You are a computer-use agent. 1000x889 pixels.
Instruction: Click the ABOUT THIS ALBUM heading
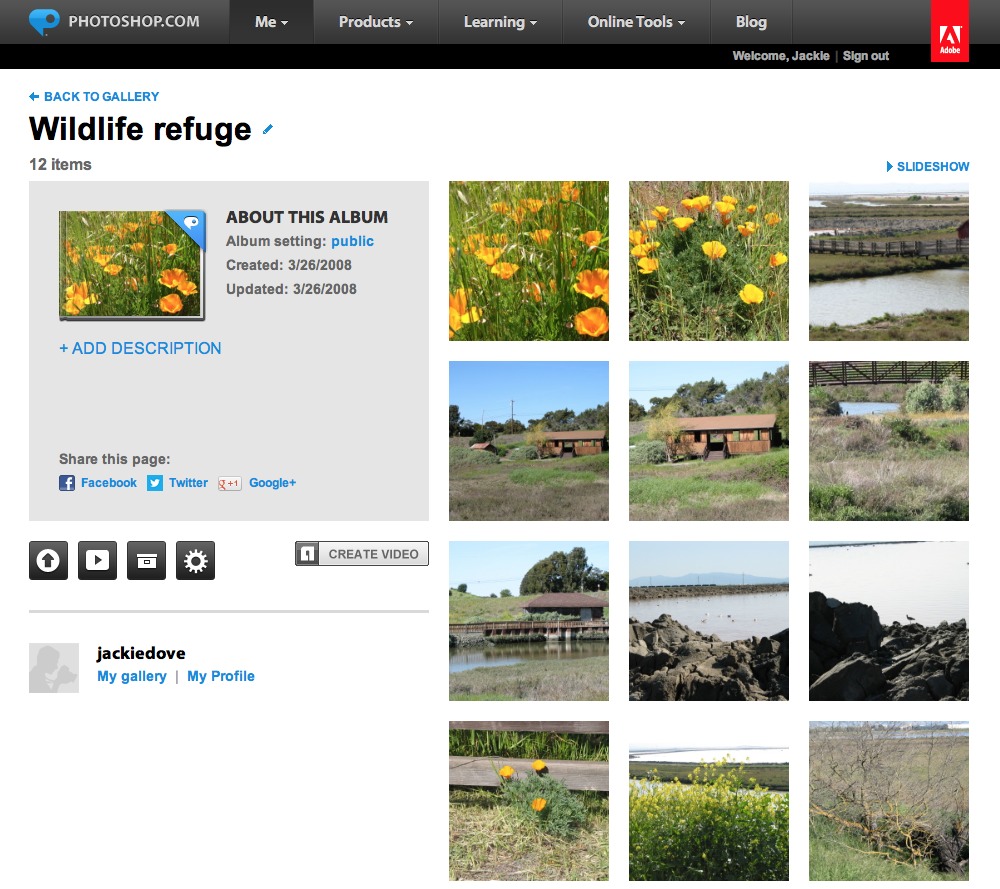point(307,217)
